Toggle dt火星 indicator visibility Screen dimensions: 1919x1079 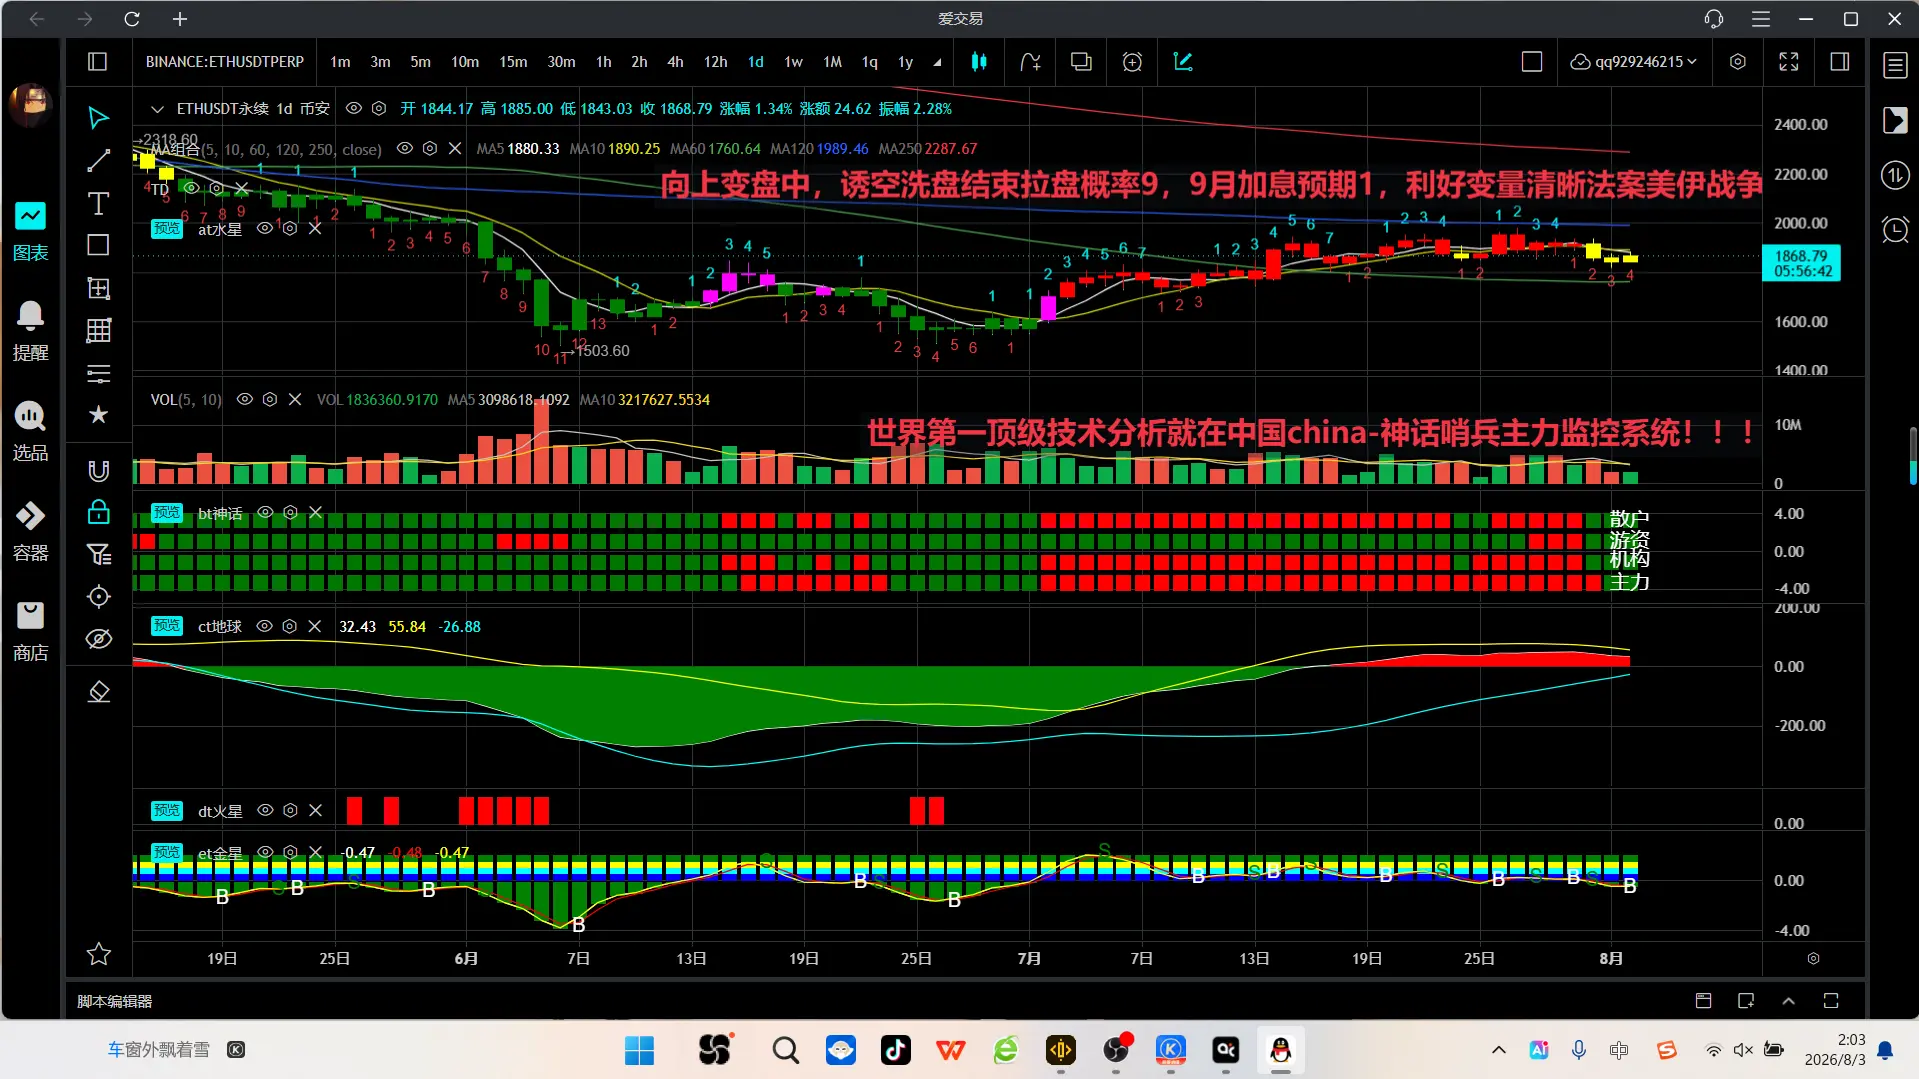coord(265,810)
